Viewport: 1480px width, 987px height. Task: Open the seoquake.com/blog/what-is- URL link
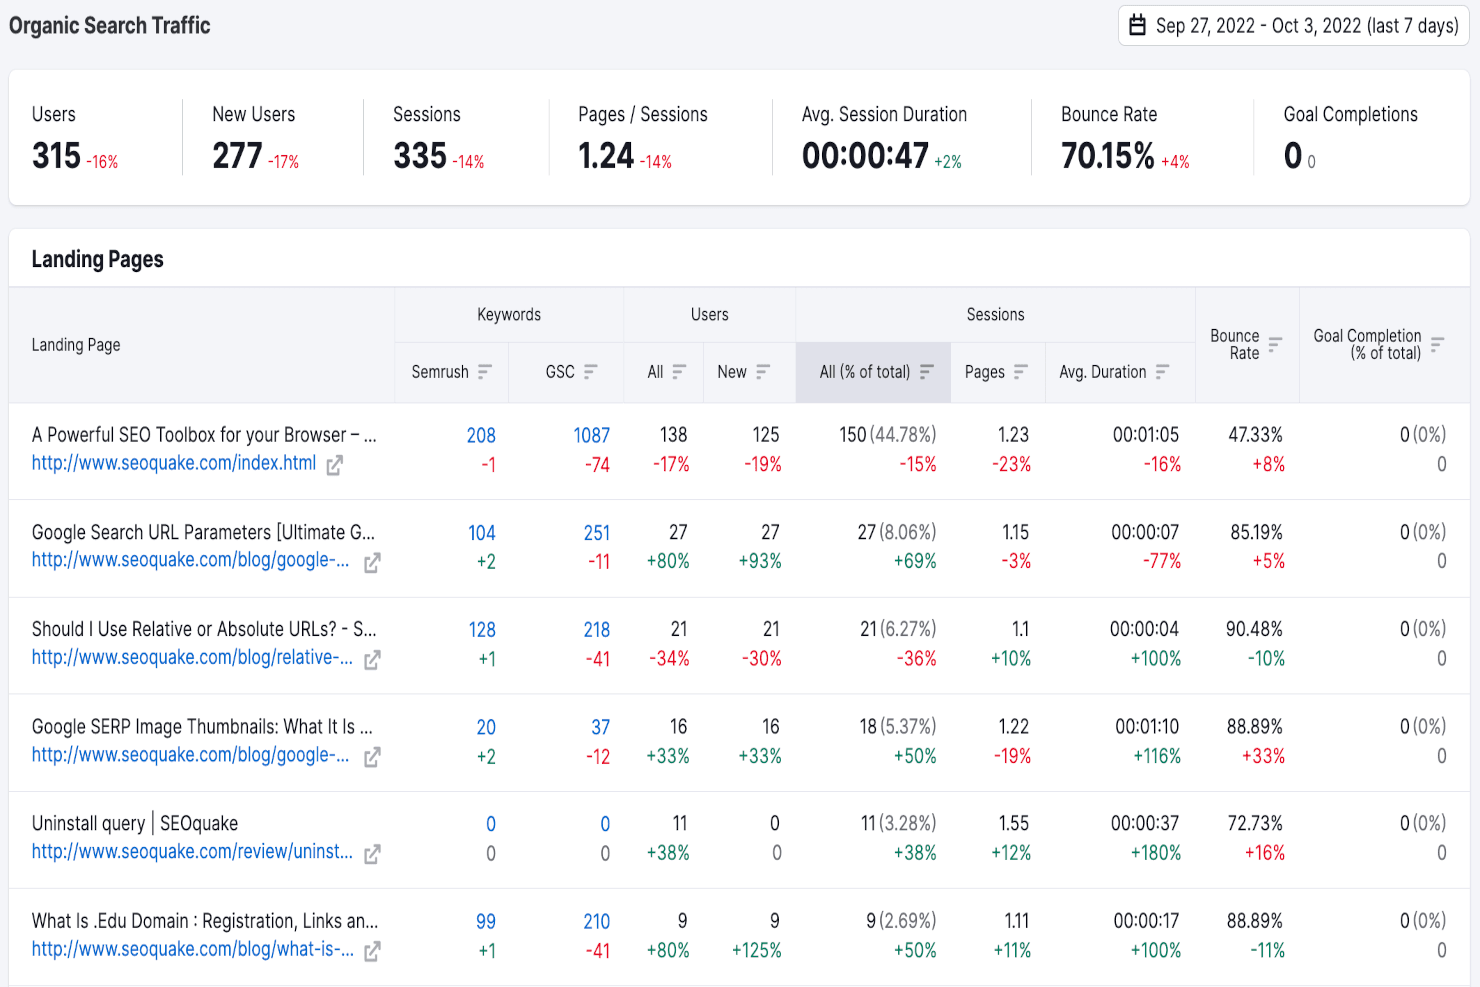[x=192, y=948]
